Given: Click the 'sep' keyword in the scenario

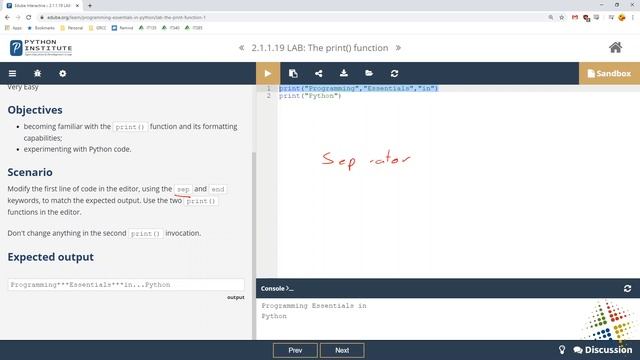Looking at the screenshot, I should (x=183, y=189).
